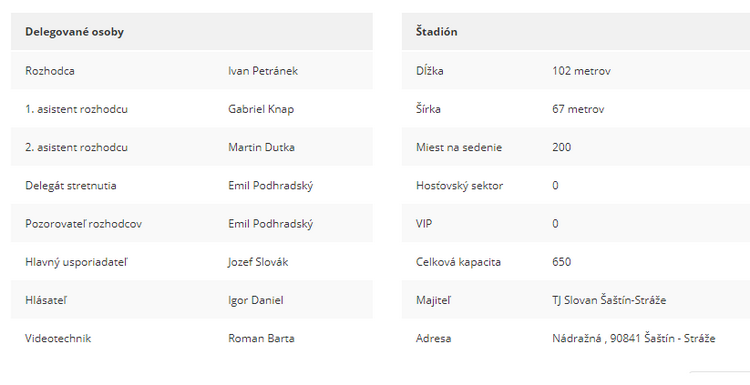Open match delegate Emil Podhradský entry
The height and width of the screenshot is (385, 750).
[x=270, y=186]
